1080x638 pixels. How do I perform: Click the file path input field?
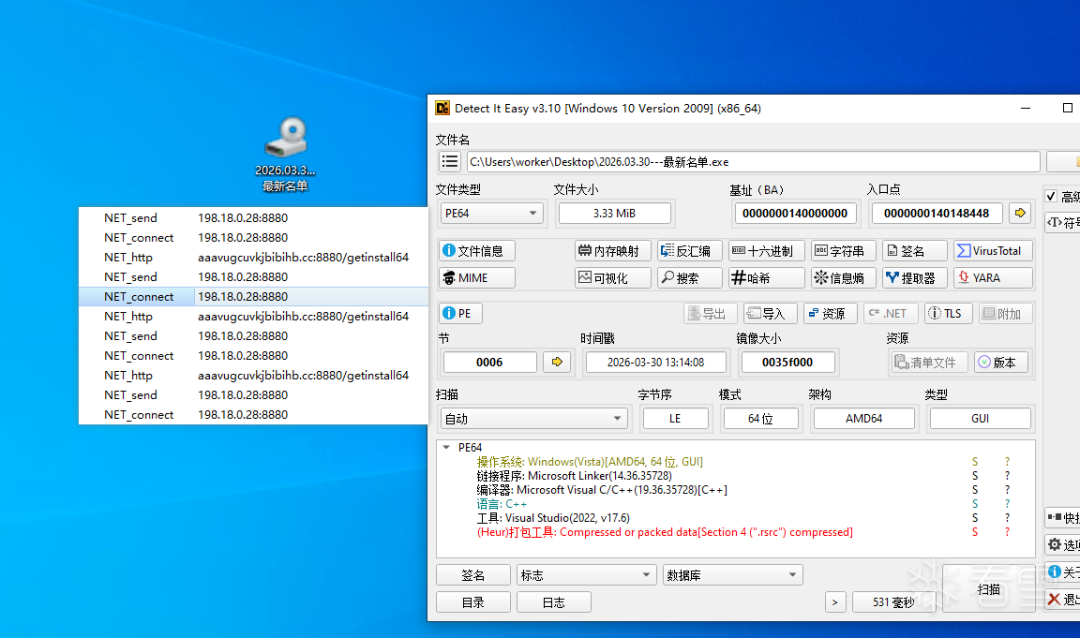753,162
